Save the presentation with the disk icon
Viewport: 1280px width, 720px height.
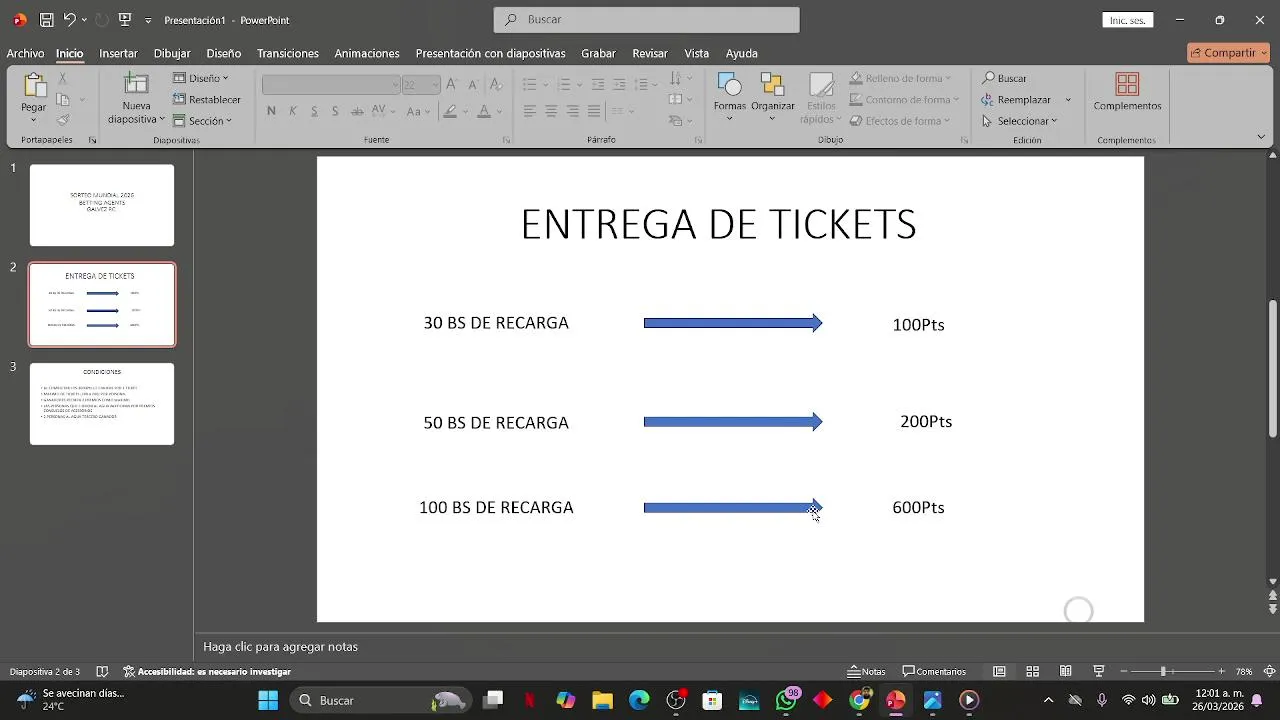coord(46,19)
